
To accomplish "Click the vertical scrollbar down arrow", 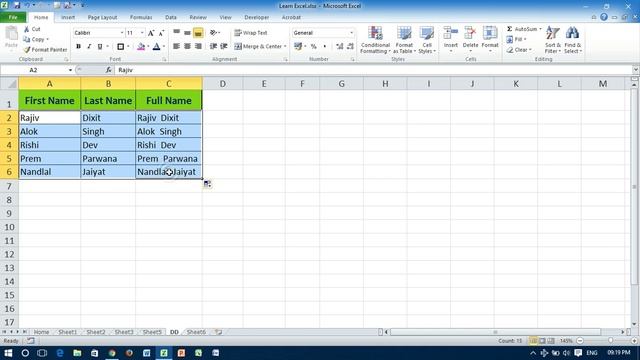I will 634,324.
